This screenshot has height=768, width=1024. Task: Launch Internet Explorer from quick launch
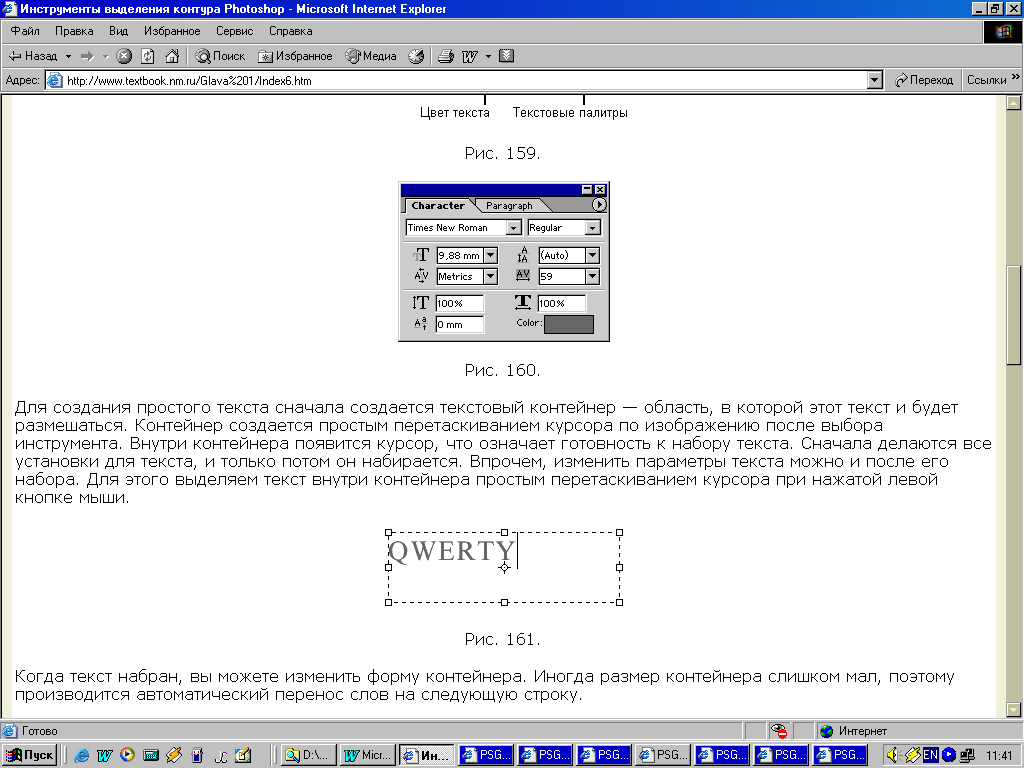82,756
